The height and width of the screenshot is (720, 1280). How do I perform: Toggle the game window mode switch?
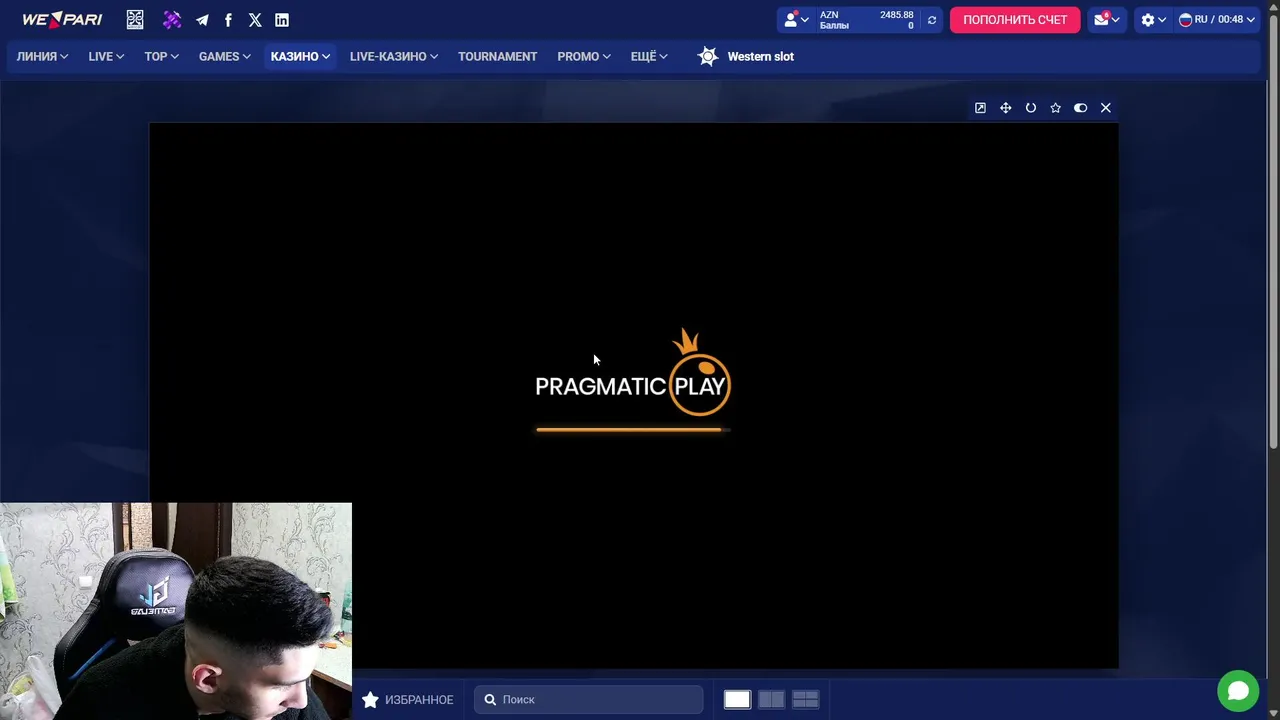coord(1080,108)
